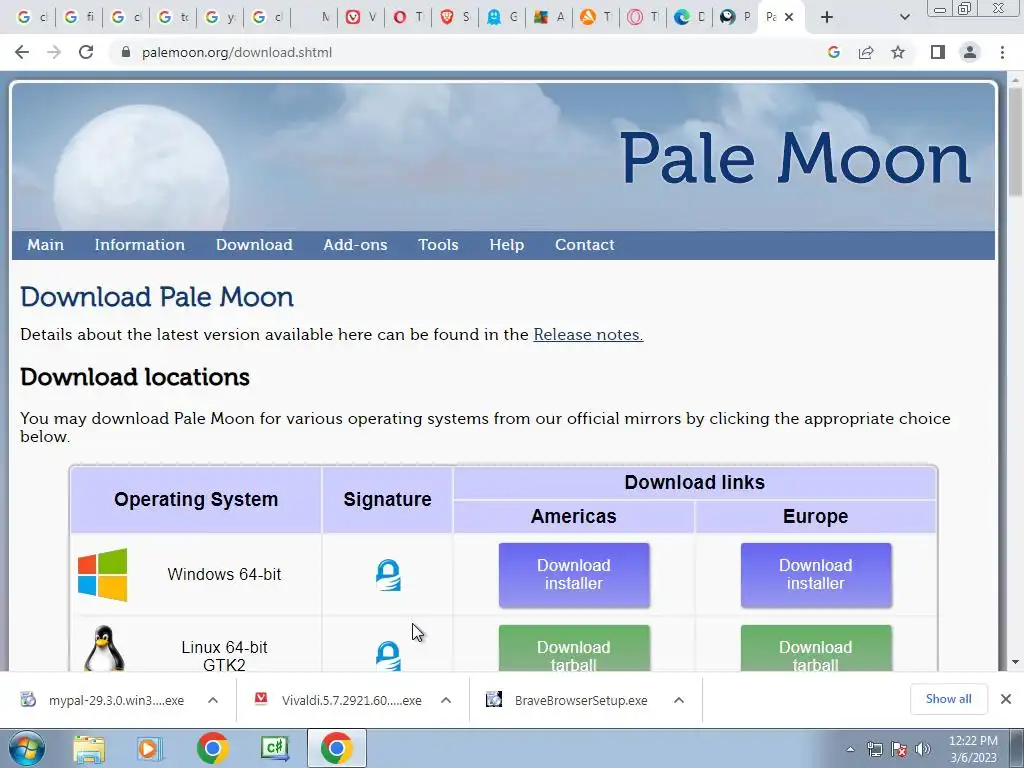Click the 'Download Pale Moon' heading
1024x768 pixels.
pyautogui.click(x=157, y=297)
